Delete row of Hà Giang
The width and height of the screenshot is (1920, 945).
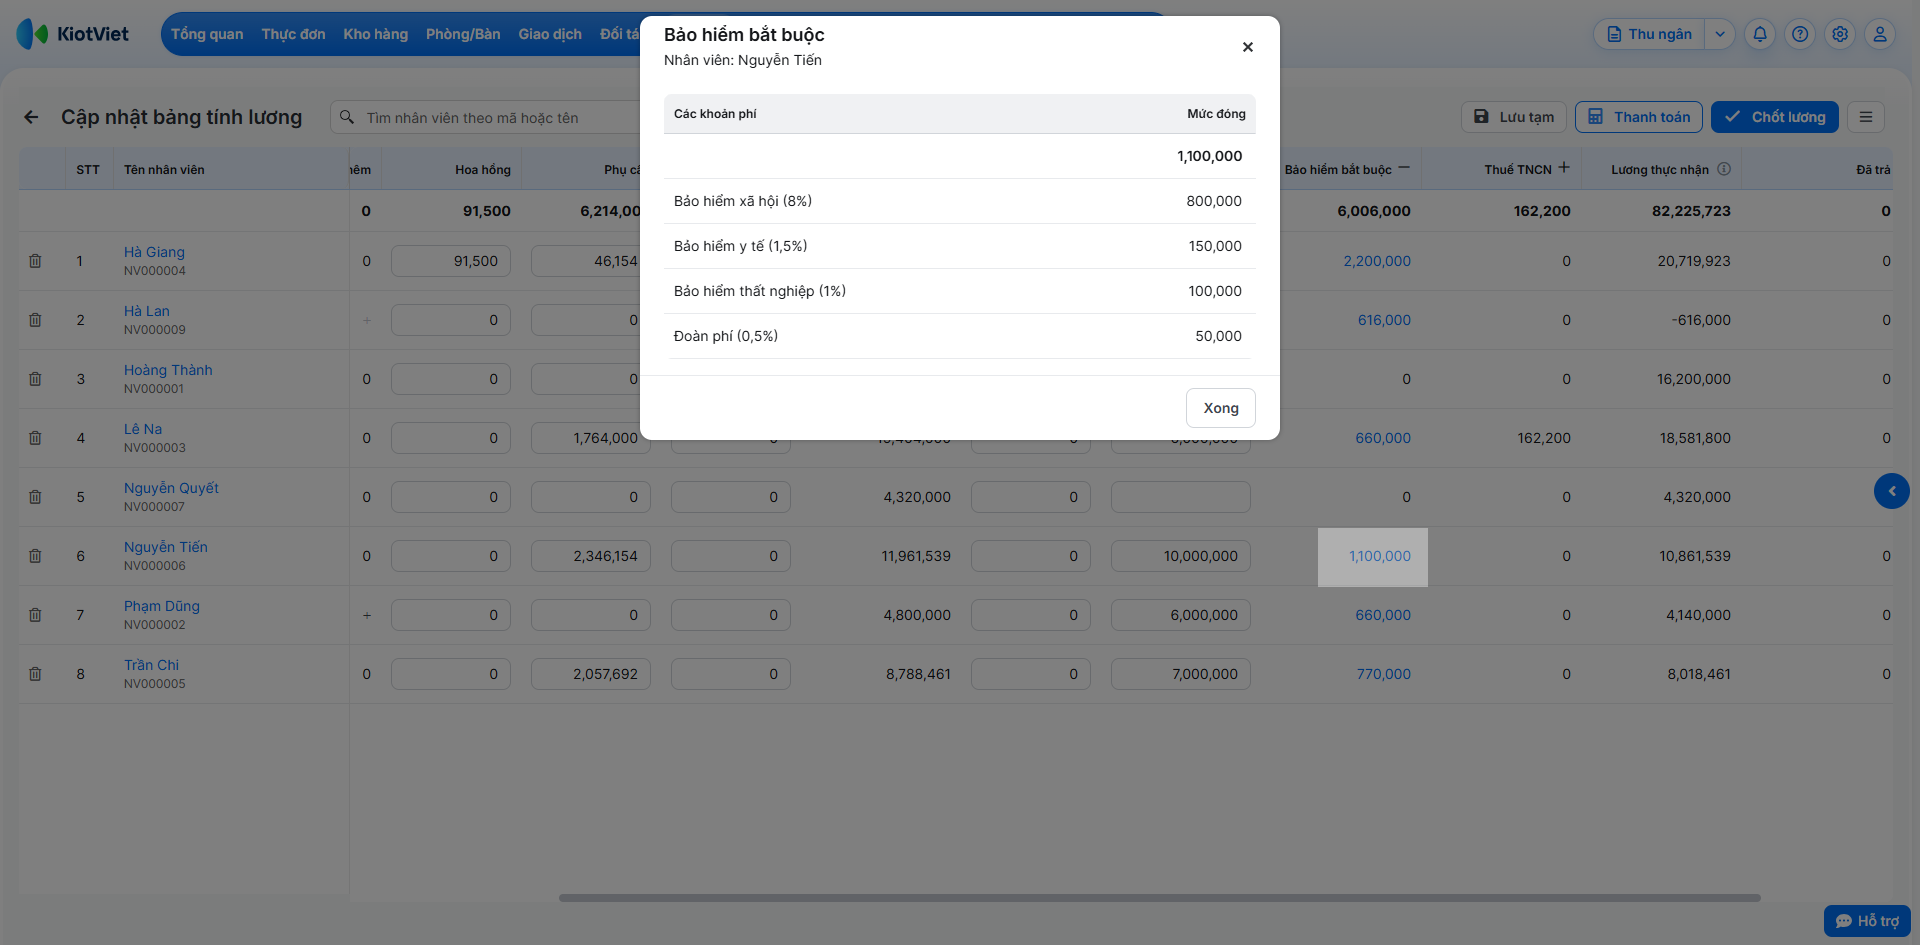pos(35,261)
